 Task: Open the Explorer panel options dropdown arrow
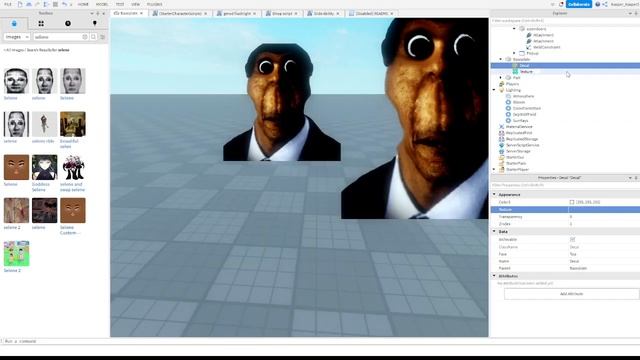pos(631,13)
